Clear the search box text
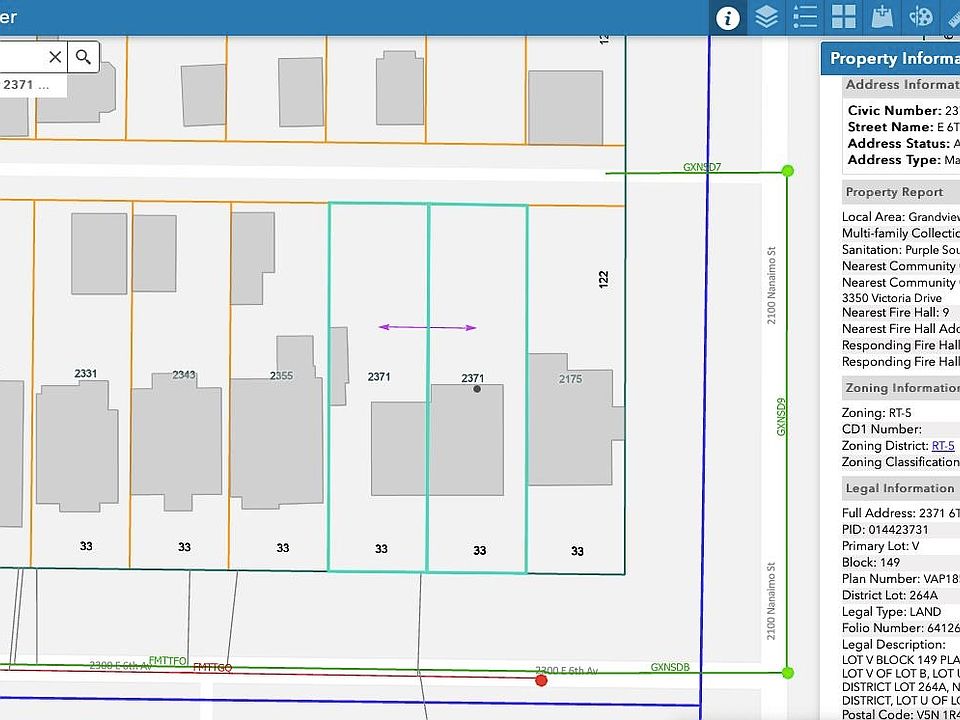 55,58
